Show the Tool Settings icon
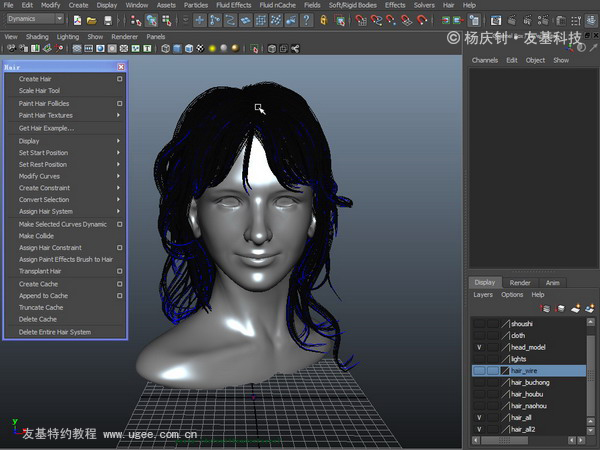 click(x=576, y=20)
